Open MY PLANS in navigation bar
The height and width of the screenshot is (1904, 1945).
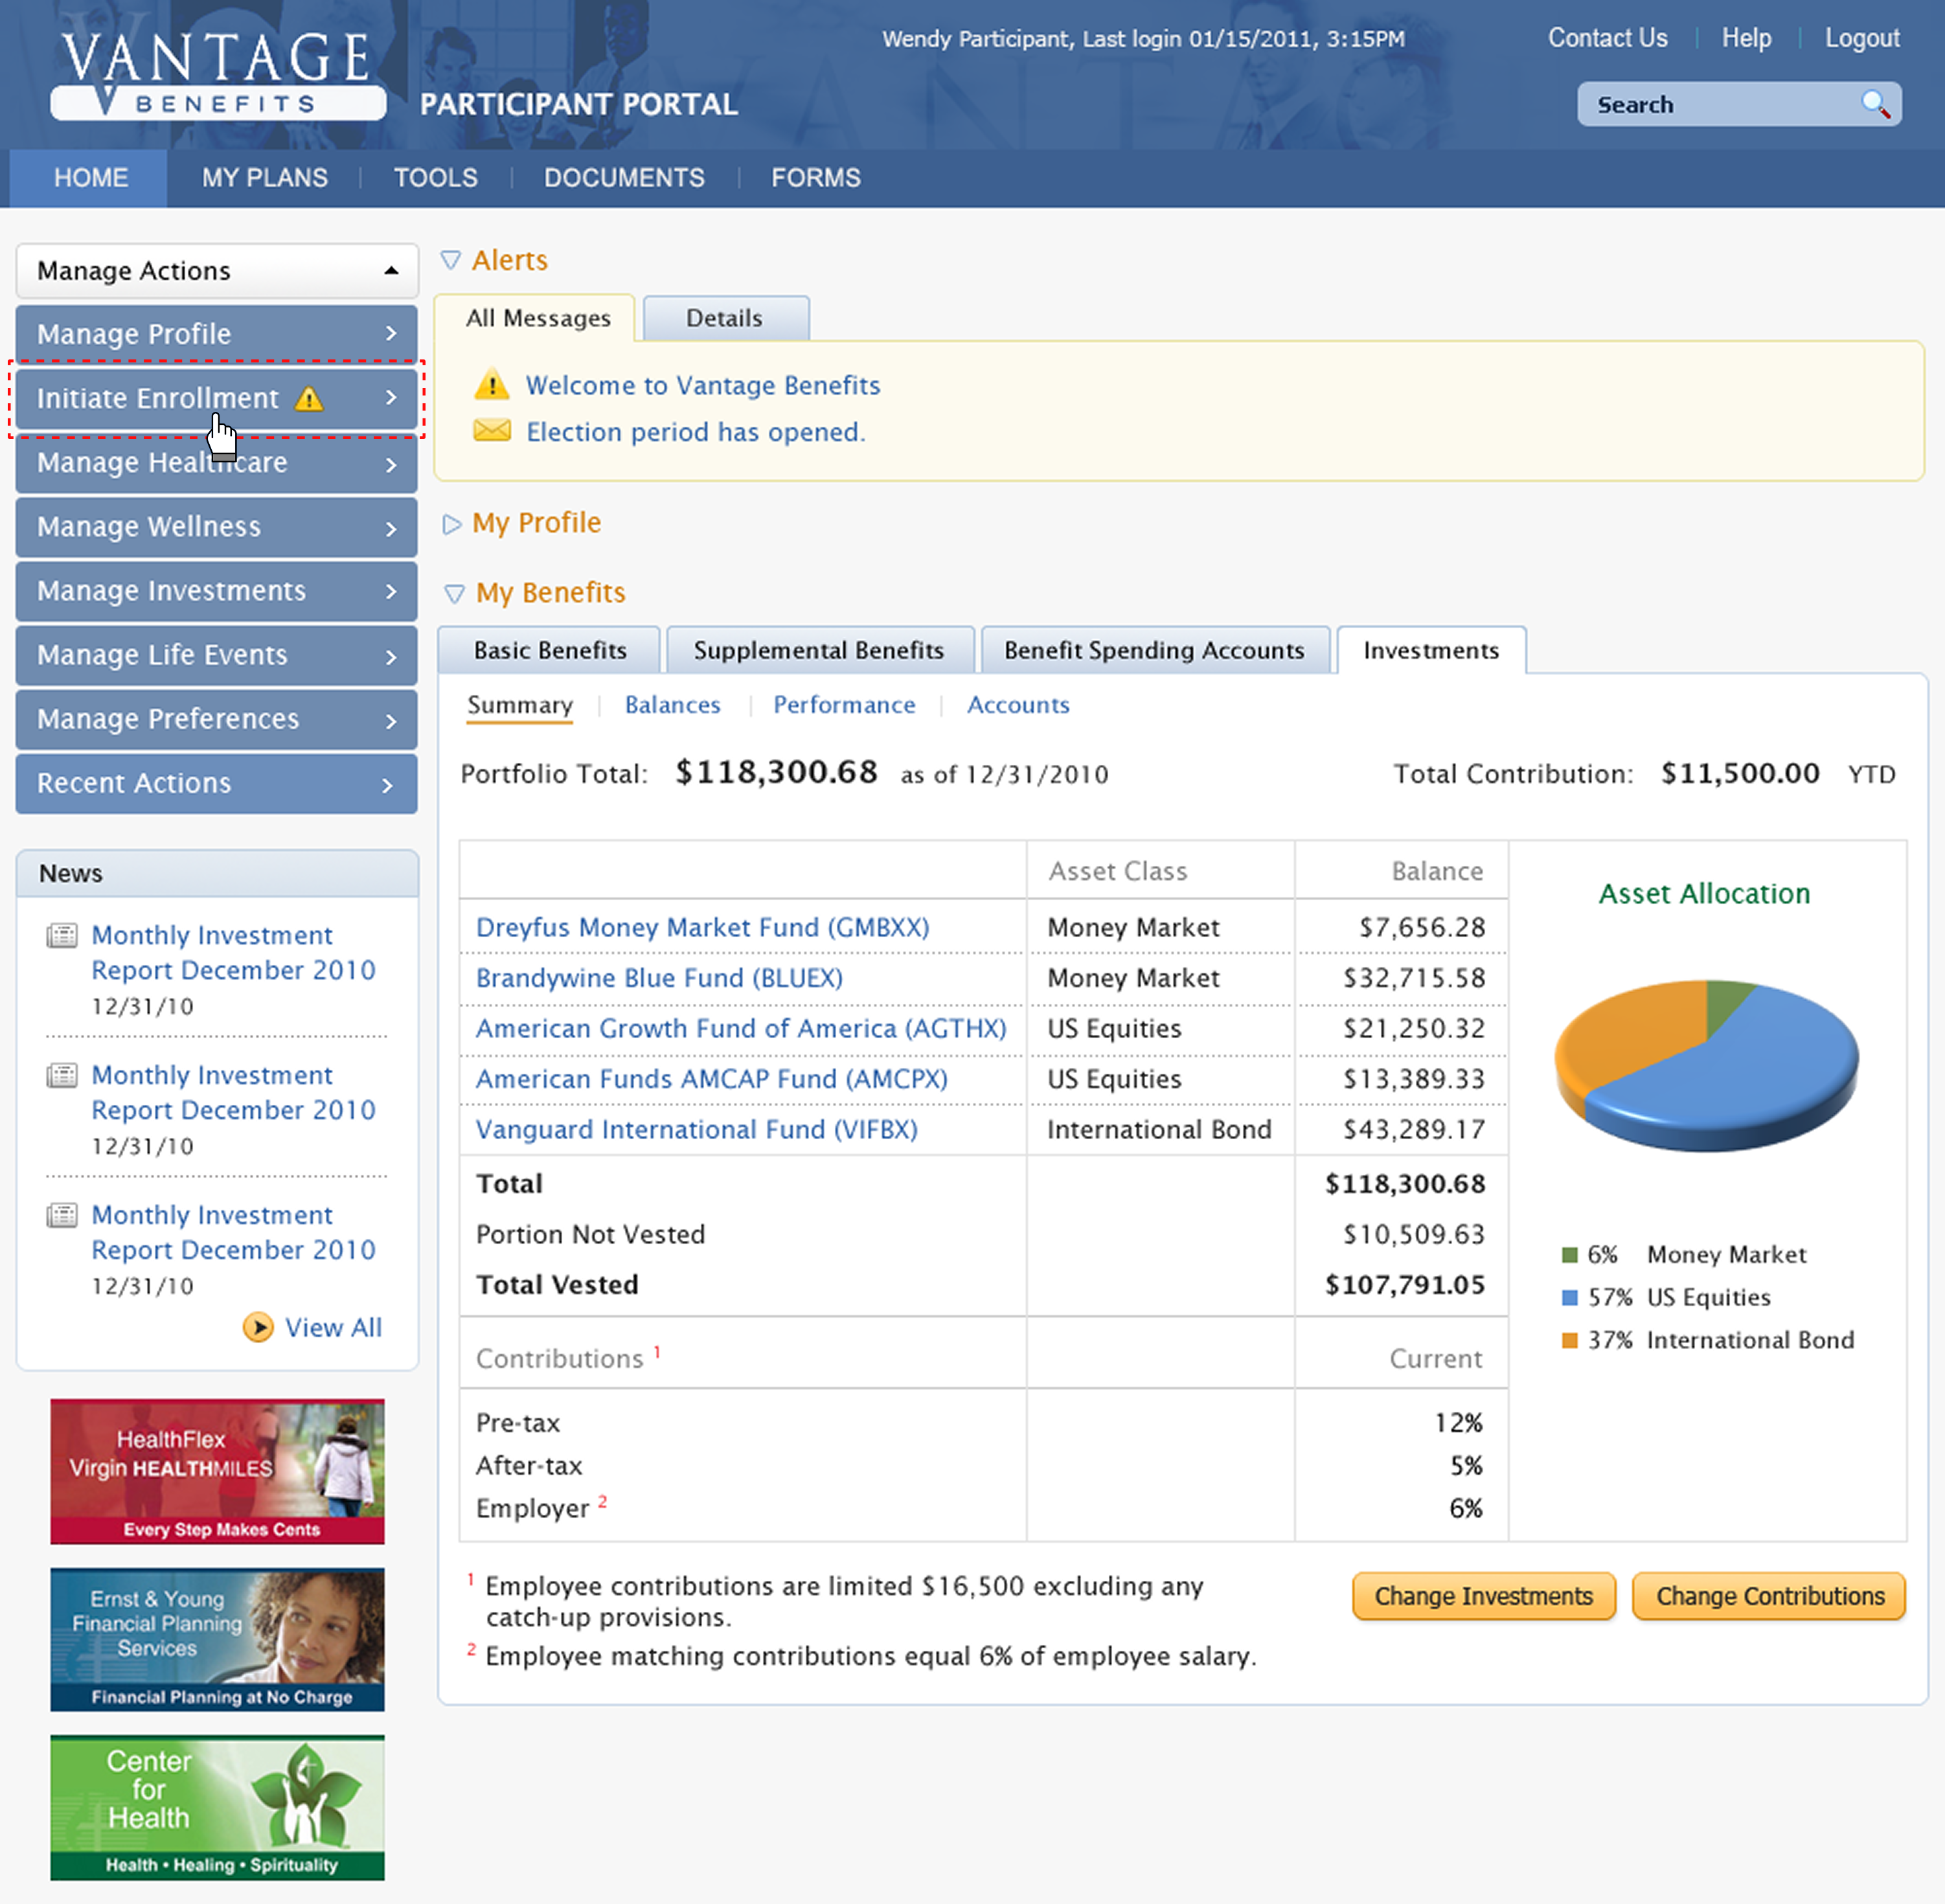264,178
